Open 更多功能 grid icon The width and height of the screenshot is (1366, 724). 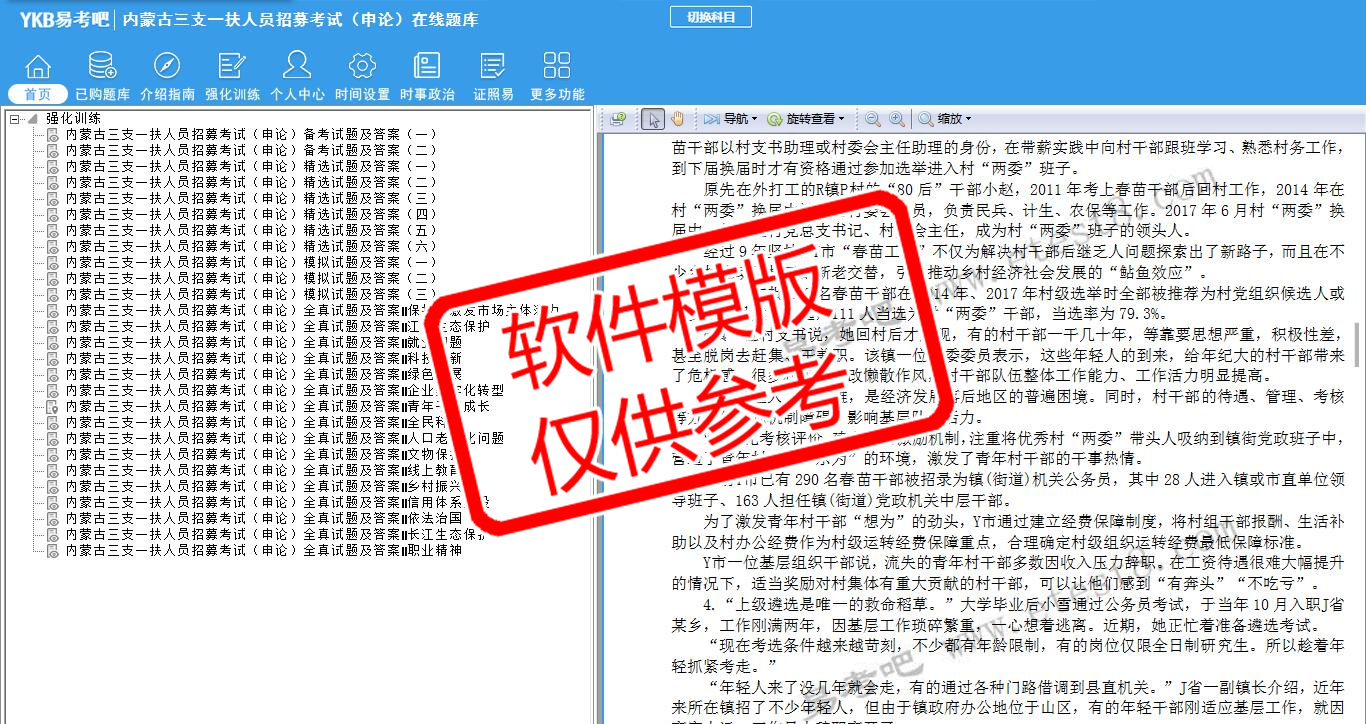tap(557, 67)
